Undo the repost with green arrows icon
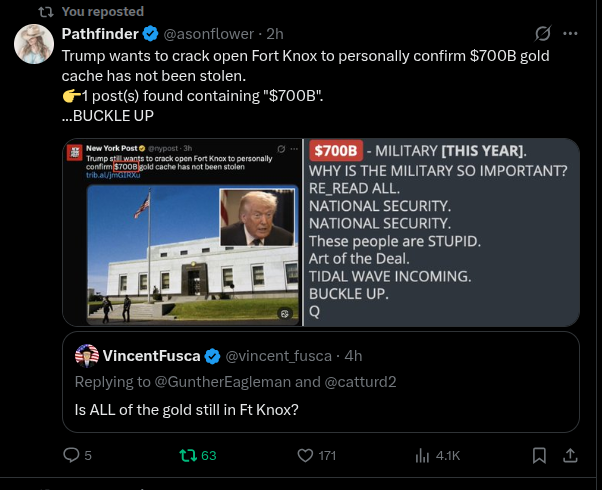 click(x=188, y=455)
